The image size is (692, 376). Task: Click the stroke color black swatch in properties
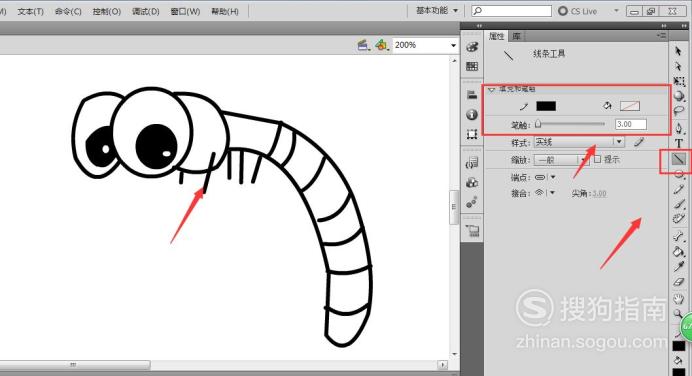pyautogui.click(x=546, y=106)
